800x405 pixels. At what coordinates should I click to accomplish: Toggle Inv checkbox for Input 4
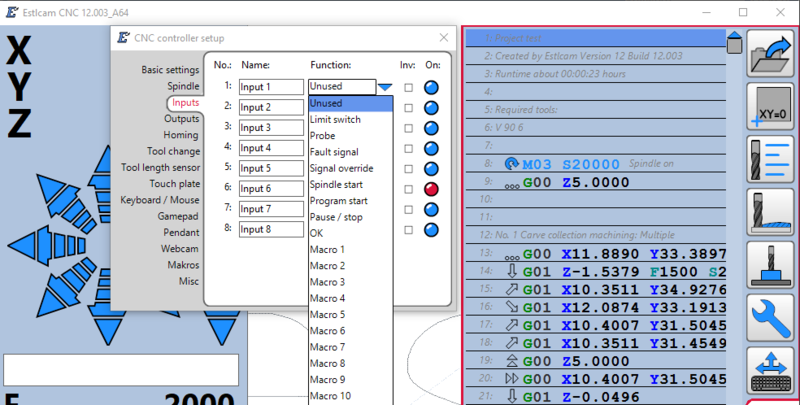[x=408, y=149]
